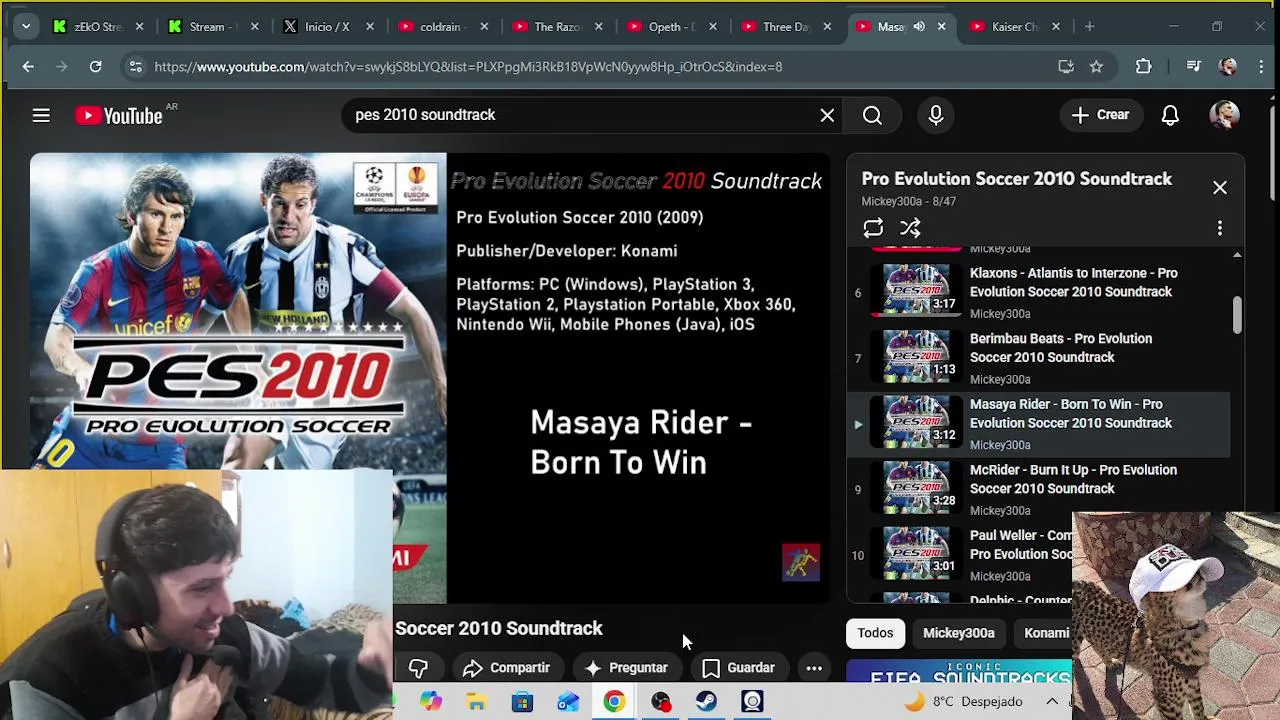Switch to the Kaiser Ch tab
The width and height of the screenshot is (1280, 720).
[1014, 27]
